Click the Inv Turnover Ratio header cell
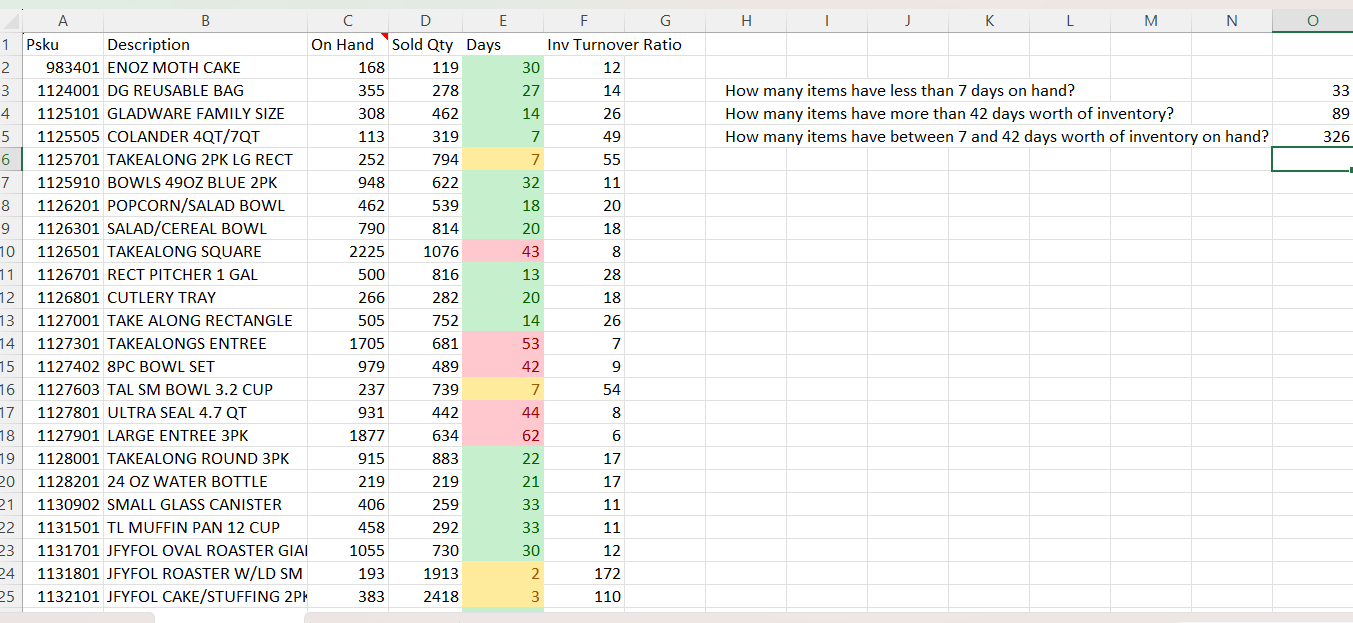The height and width of the screenshot is (623, 1353). (x=584, y=44)
